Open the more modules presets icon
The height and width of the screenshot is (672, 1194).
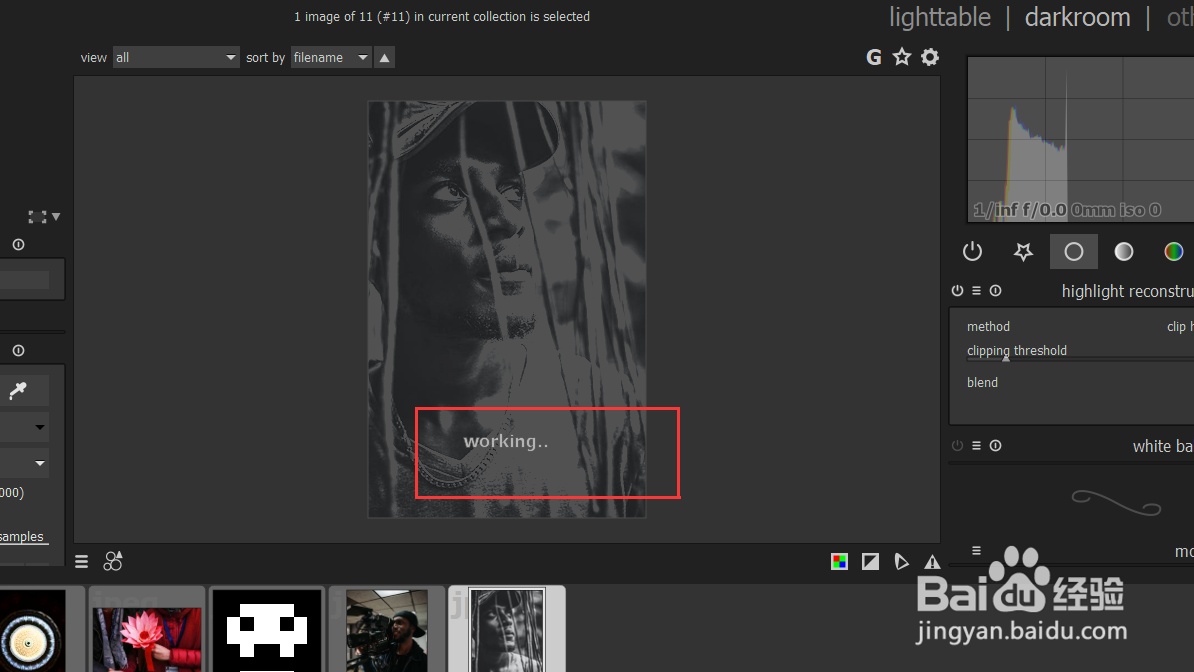pos(976,550)
